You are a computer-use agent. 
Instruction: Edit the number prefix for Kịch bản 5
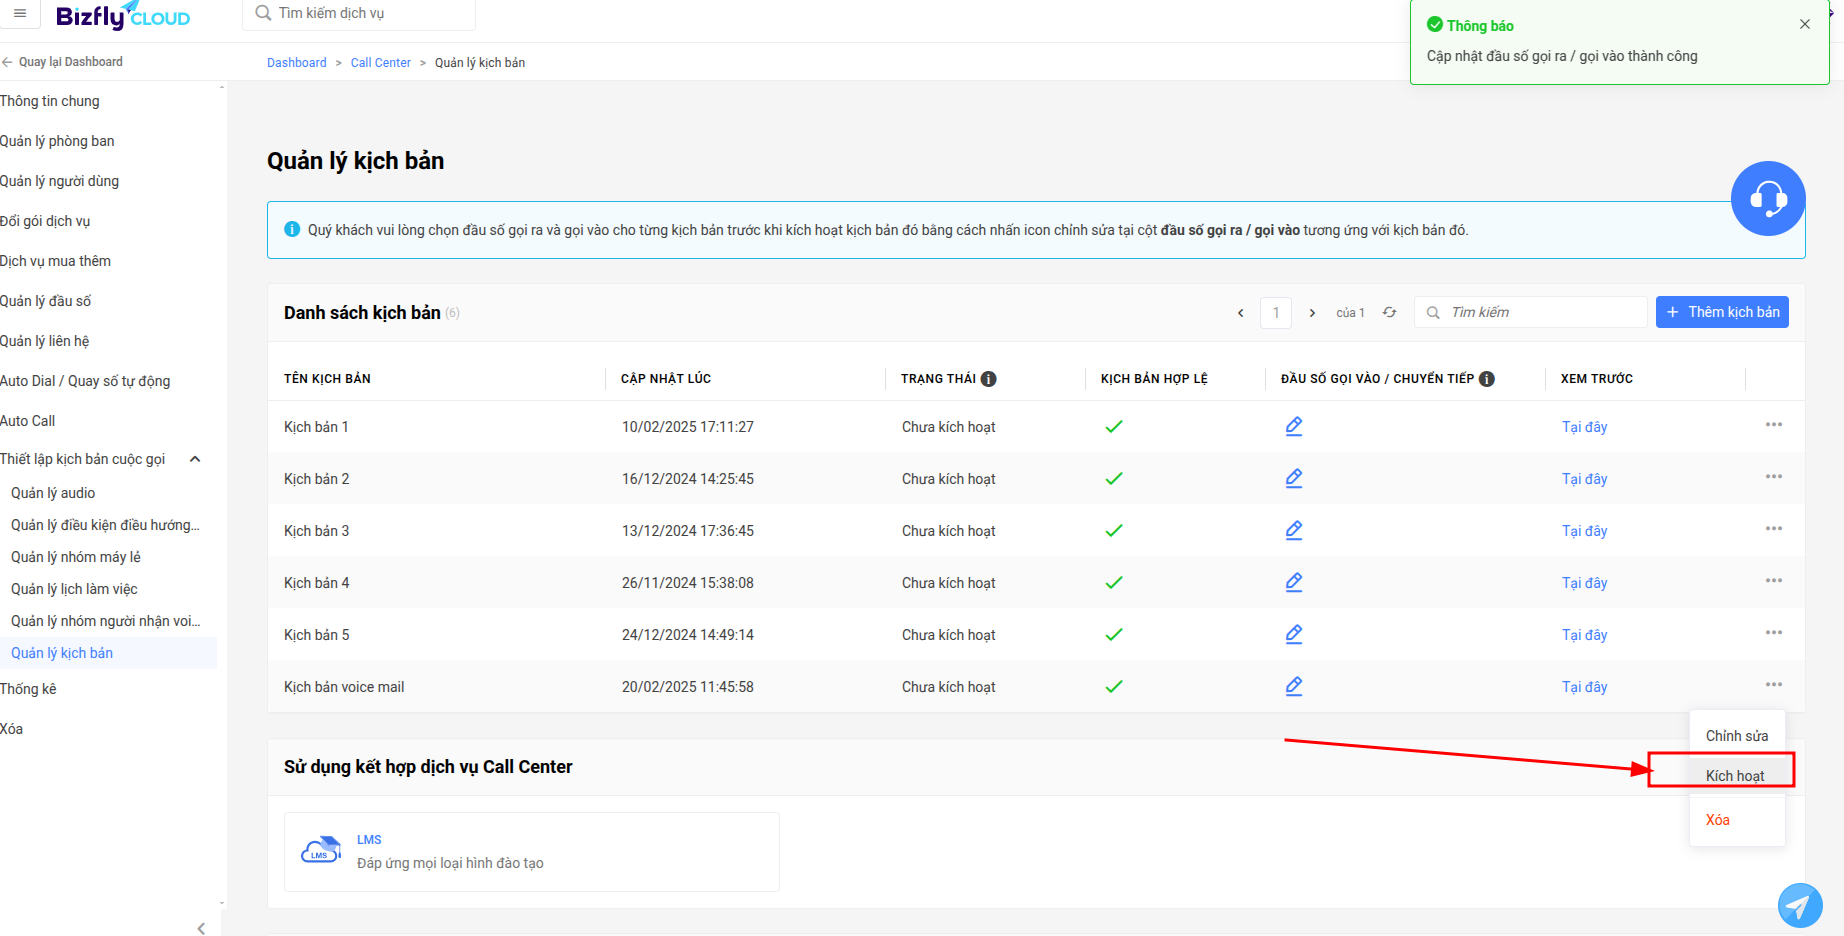[1294, 634]
